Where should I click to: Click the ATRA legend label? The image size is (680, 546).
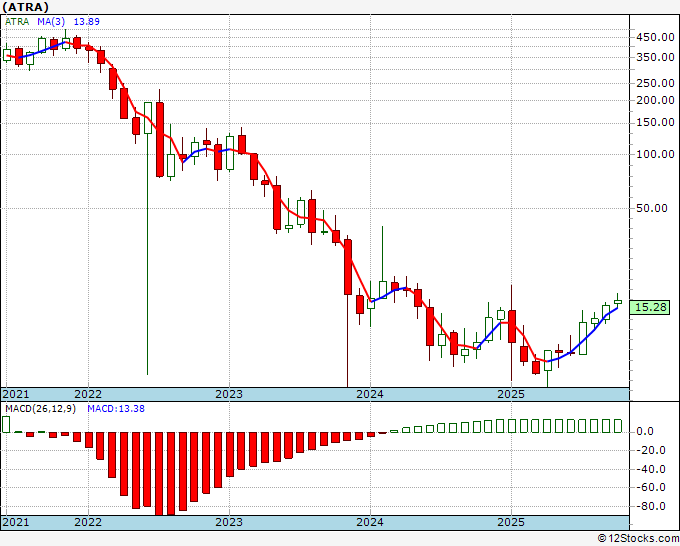[x=17, y=22]
